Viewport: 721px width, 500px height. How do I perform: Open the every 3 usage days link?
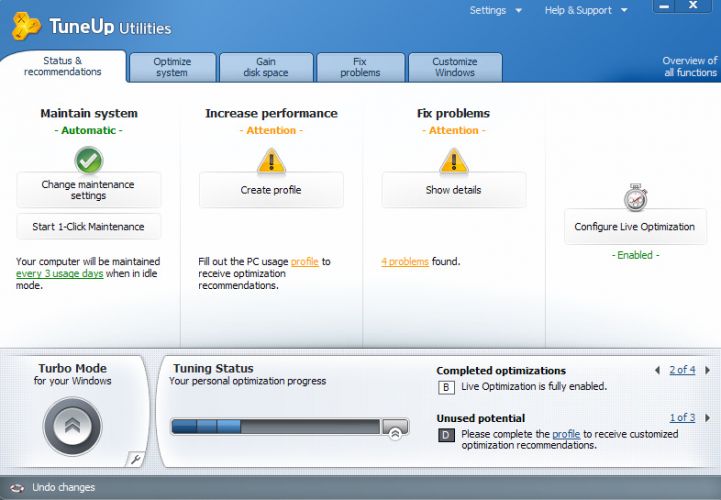click(x=60, y=274)
